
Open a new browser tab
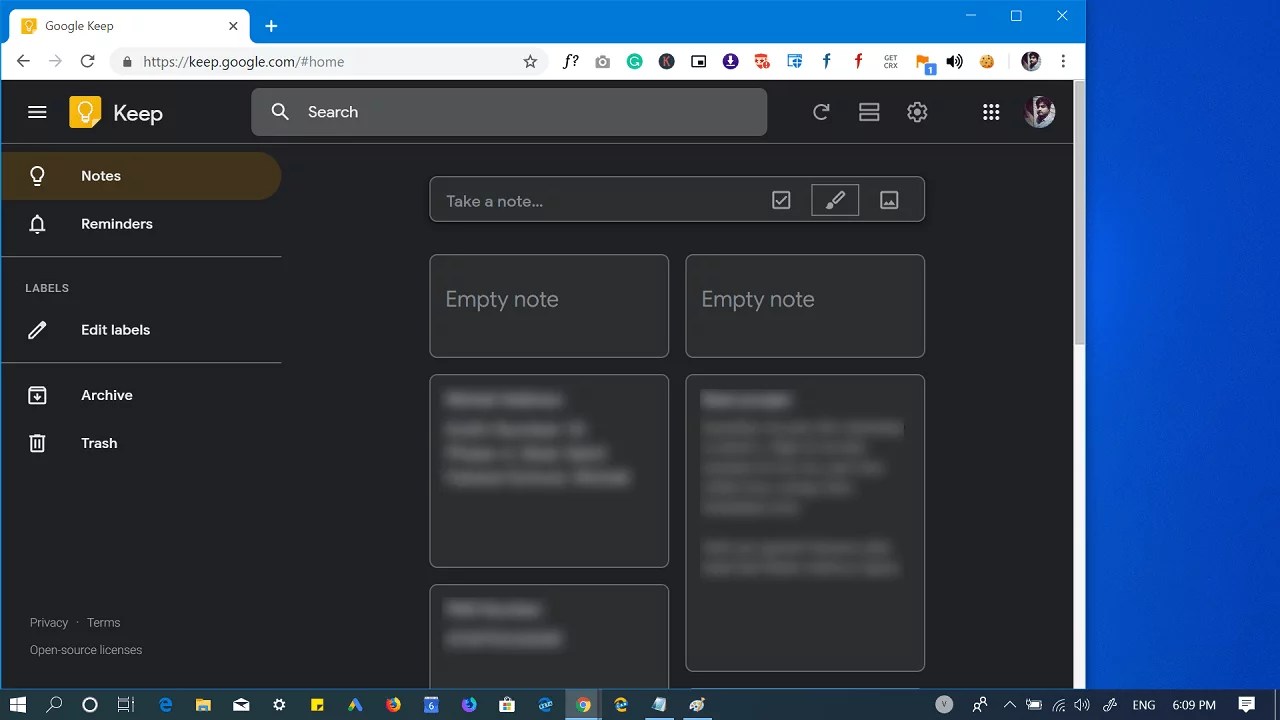click(271, 26)
